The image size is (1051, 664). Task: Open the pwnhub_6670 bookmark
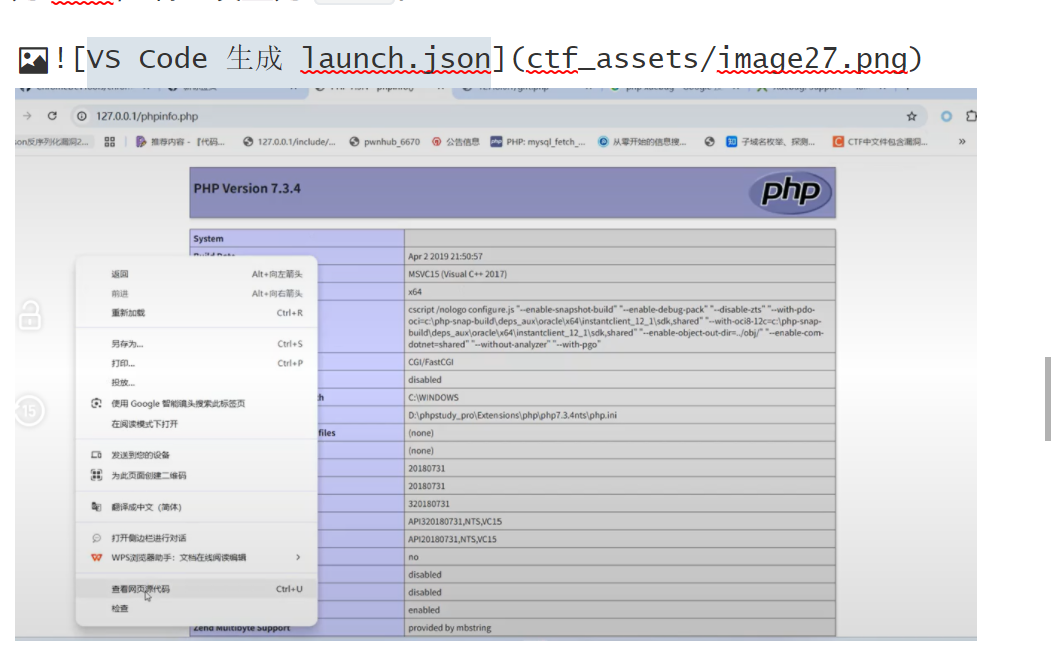pyautogui.click(x=385, y=141)
